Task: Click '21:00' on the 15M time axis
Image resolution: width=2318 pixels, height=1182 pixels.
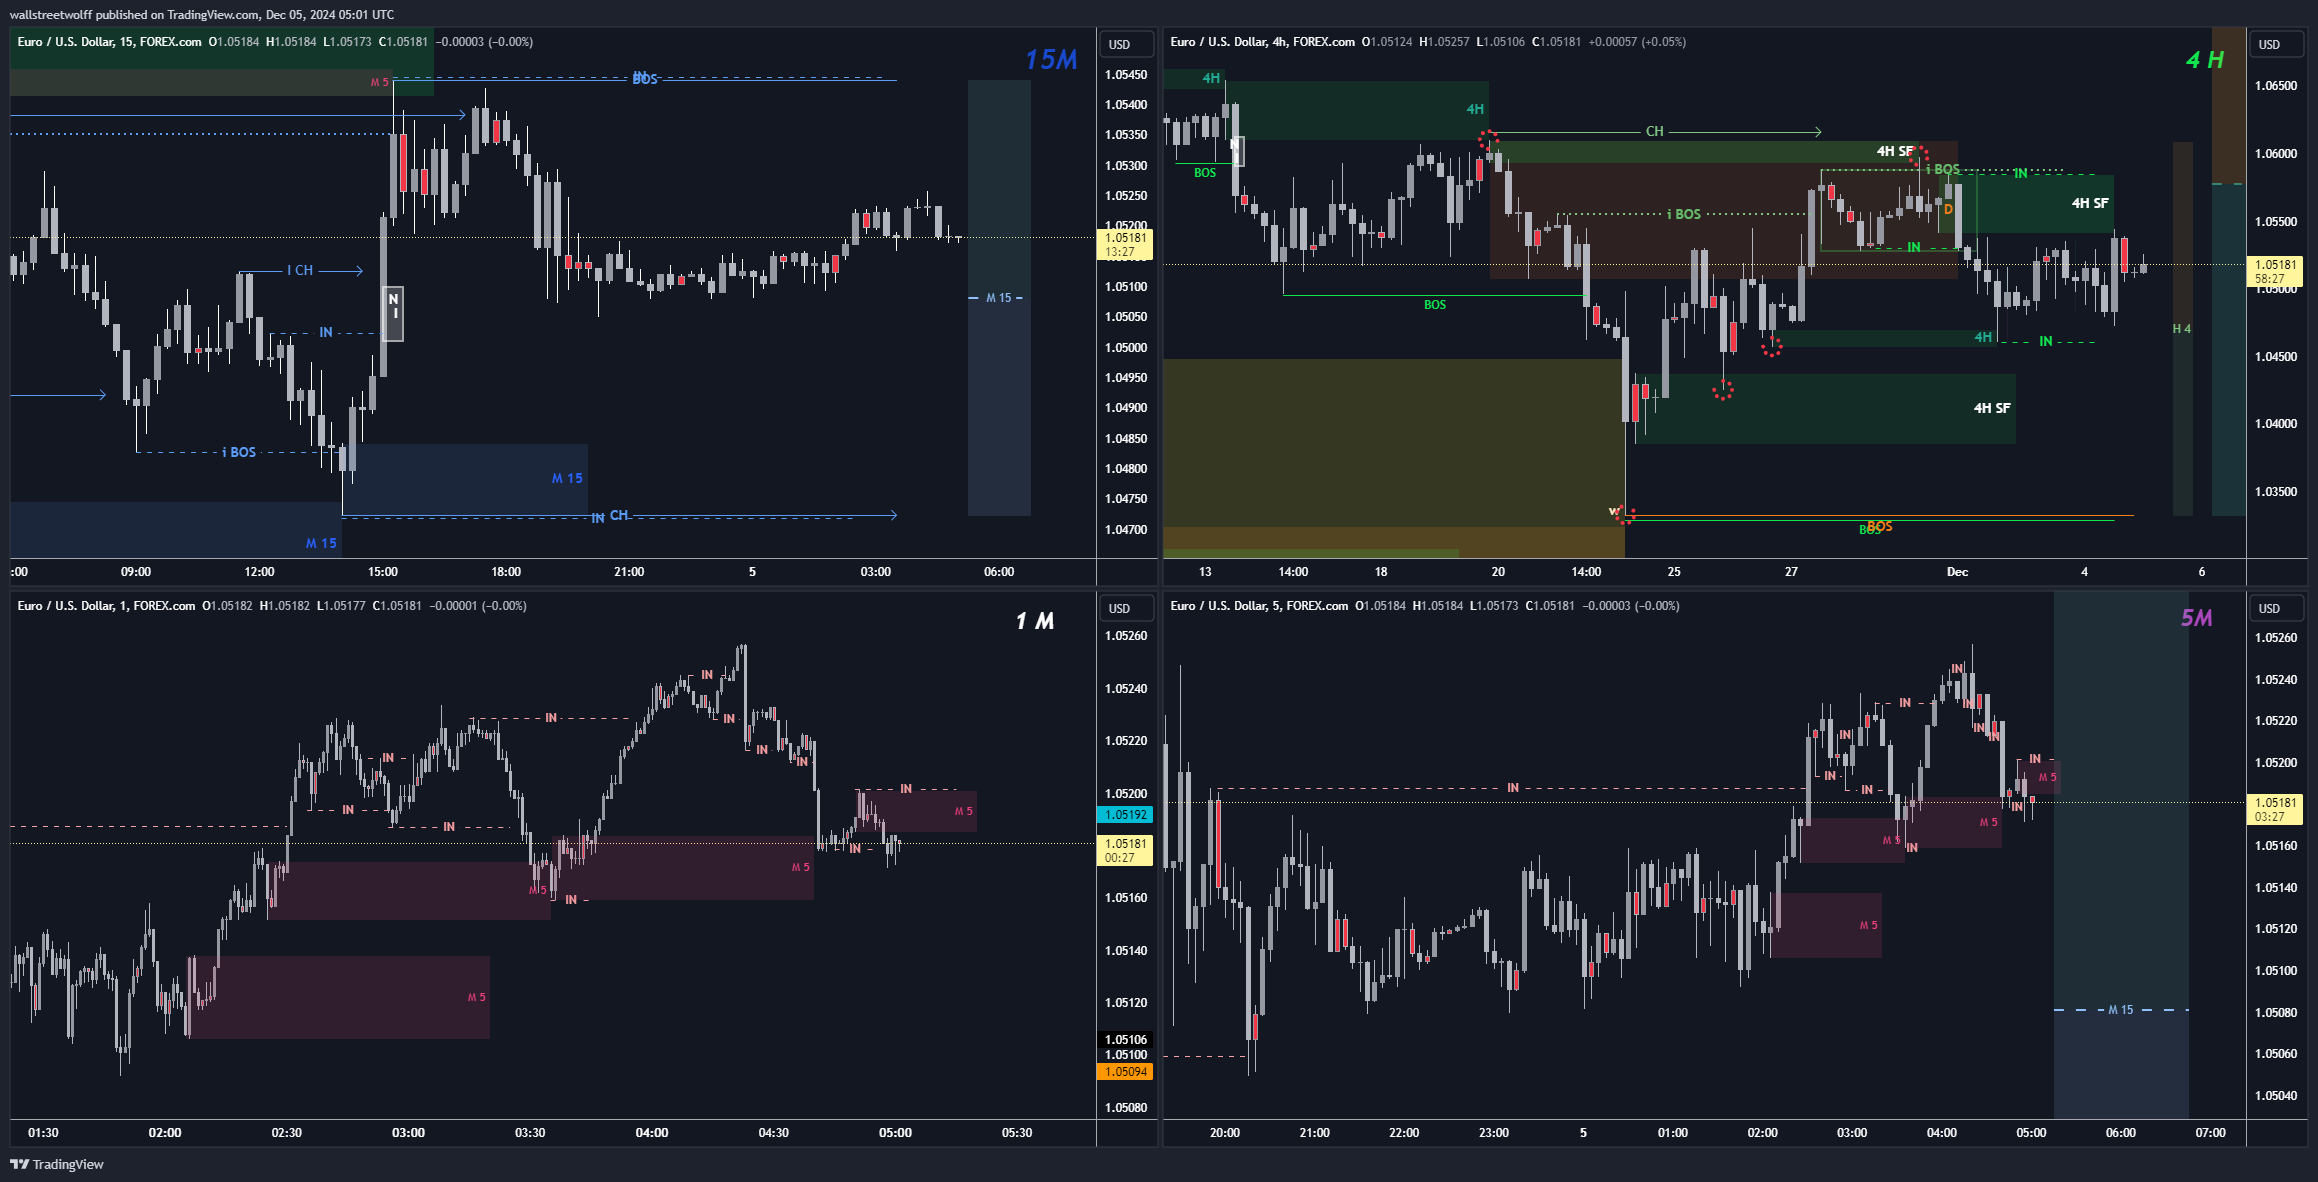Action: (629, 572)
